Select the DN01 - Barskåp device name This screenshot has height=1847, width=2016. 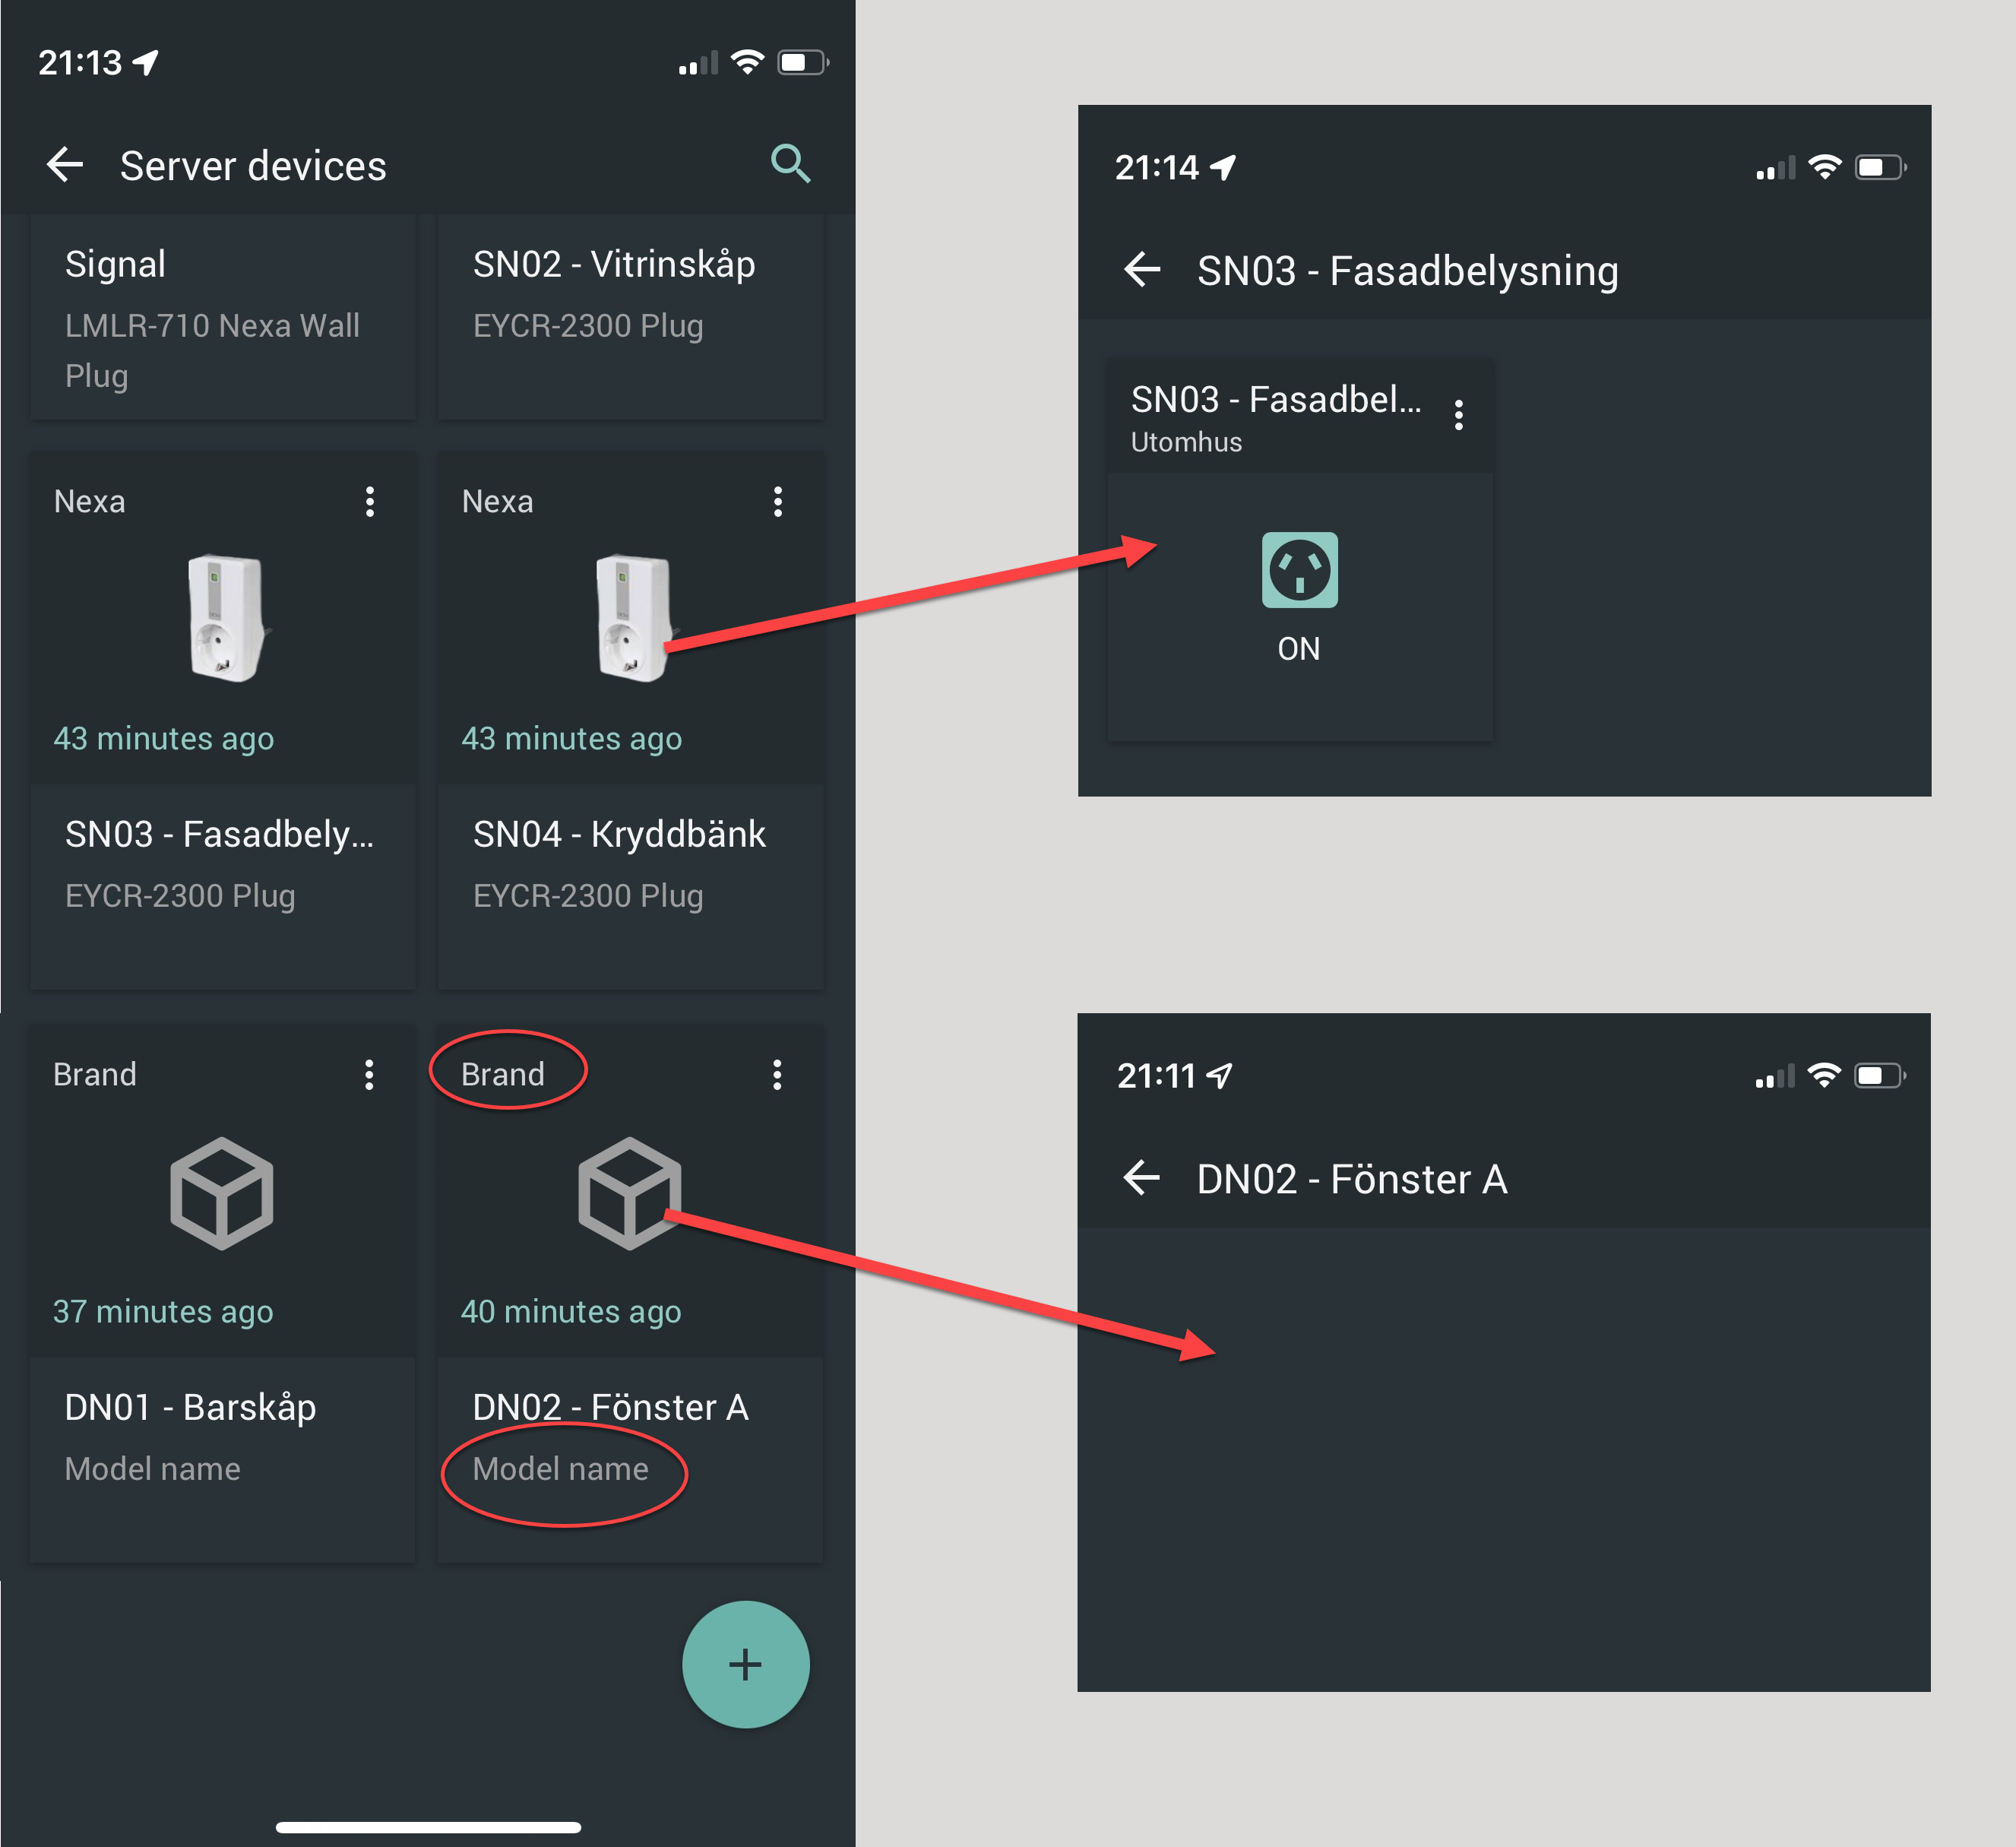pyautogui.click(x=190, y=1407)
